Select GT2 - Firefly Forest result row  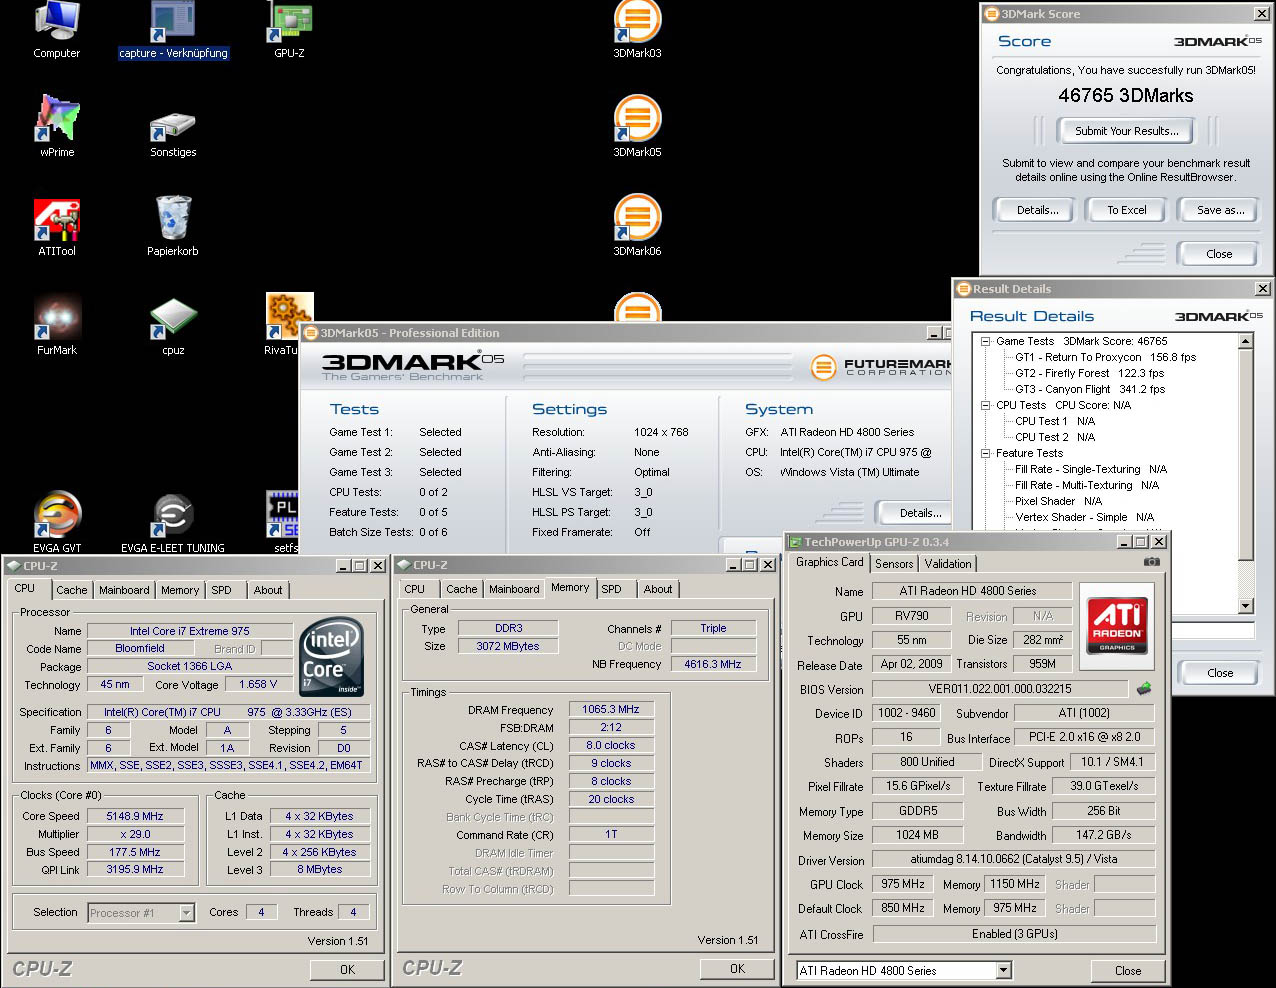1089,373
